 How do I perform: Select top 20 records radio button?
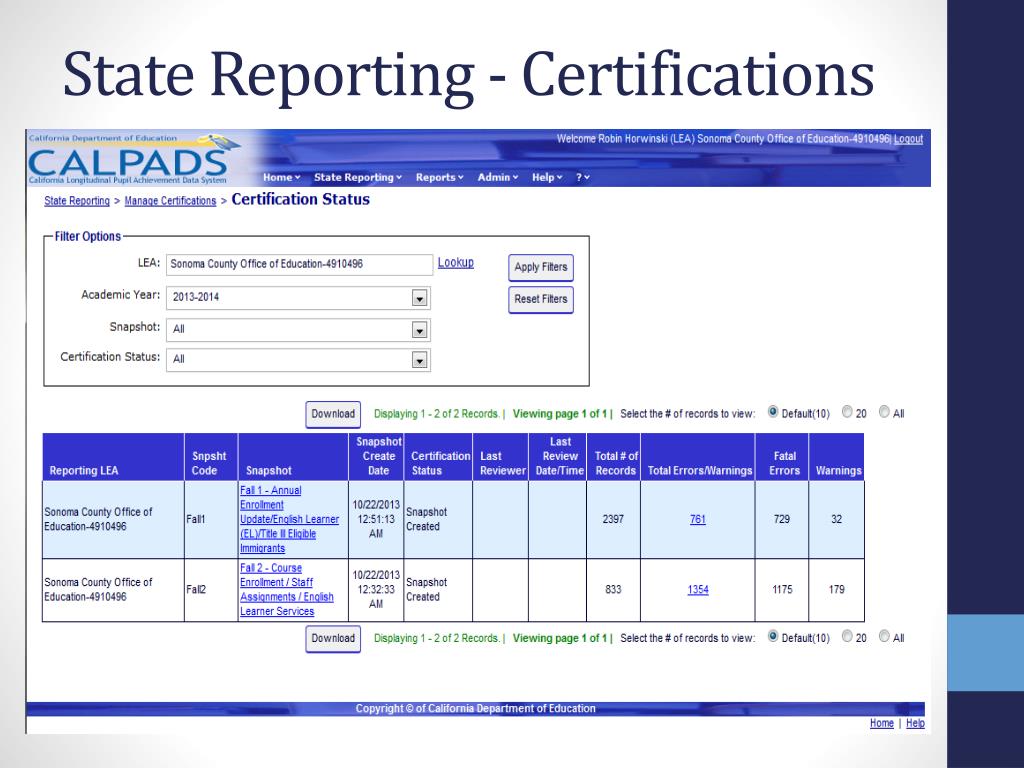click(847, 412)
